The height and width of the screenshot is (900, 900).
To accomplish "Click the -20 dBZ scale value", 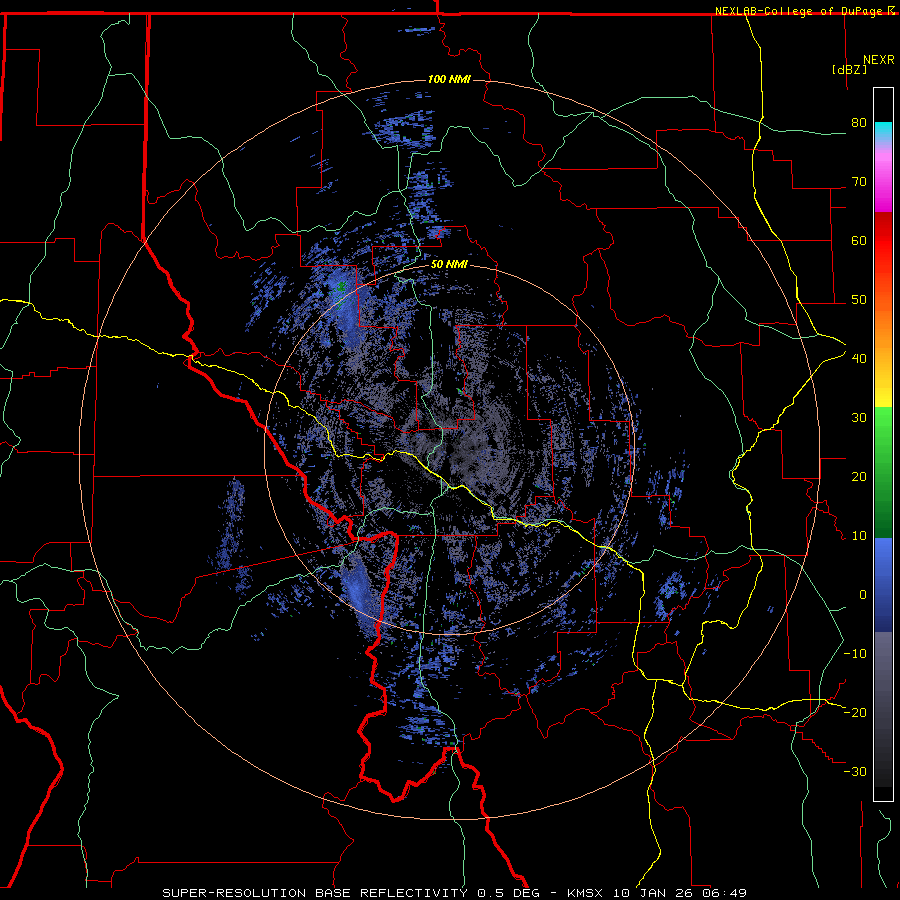I will [855, 713].
